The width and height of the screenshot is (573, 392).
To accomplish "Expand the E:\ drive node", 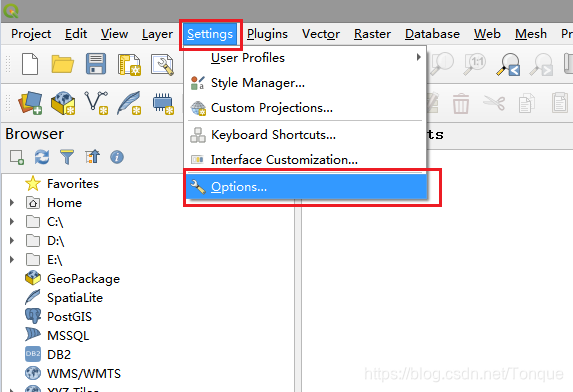I will pyautogui.click(x=12, y=259).
